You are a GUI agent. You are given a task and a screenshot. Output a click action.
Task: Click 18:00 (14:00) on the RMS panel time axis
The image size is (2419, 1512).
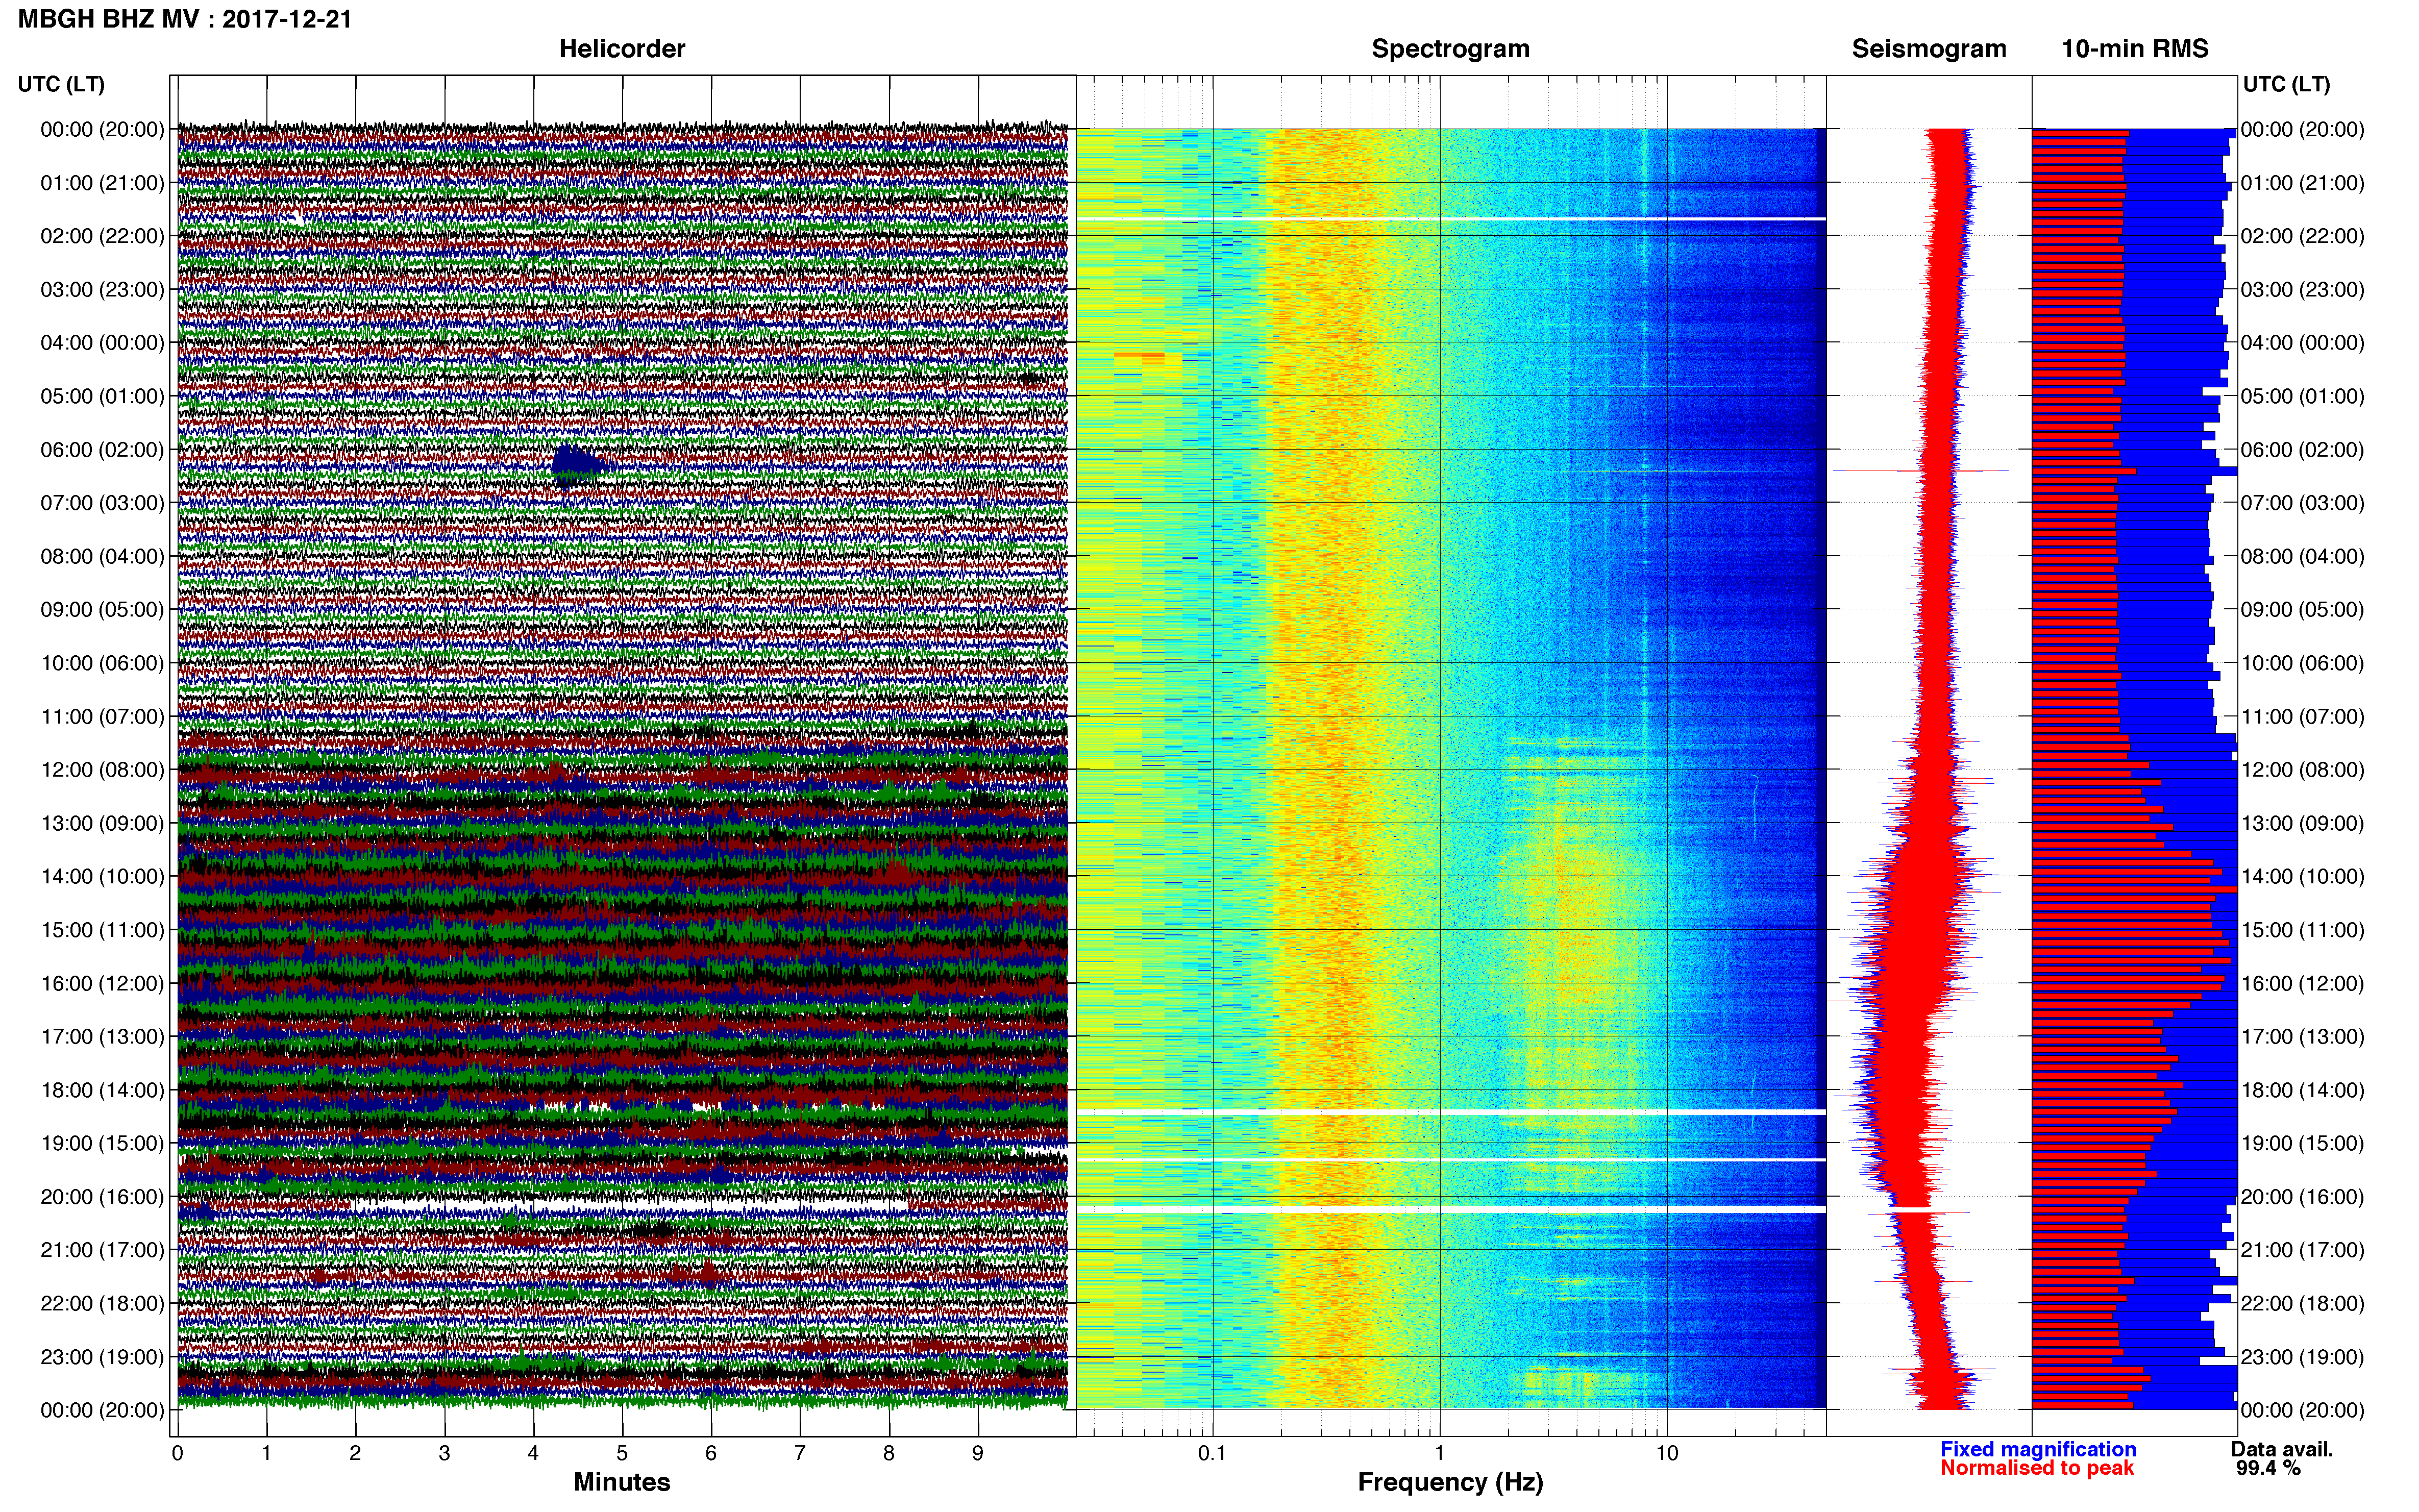coord(2302,1090)
